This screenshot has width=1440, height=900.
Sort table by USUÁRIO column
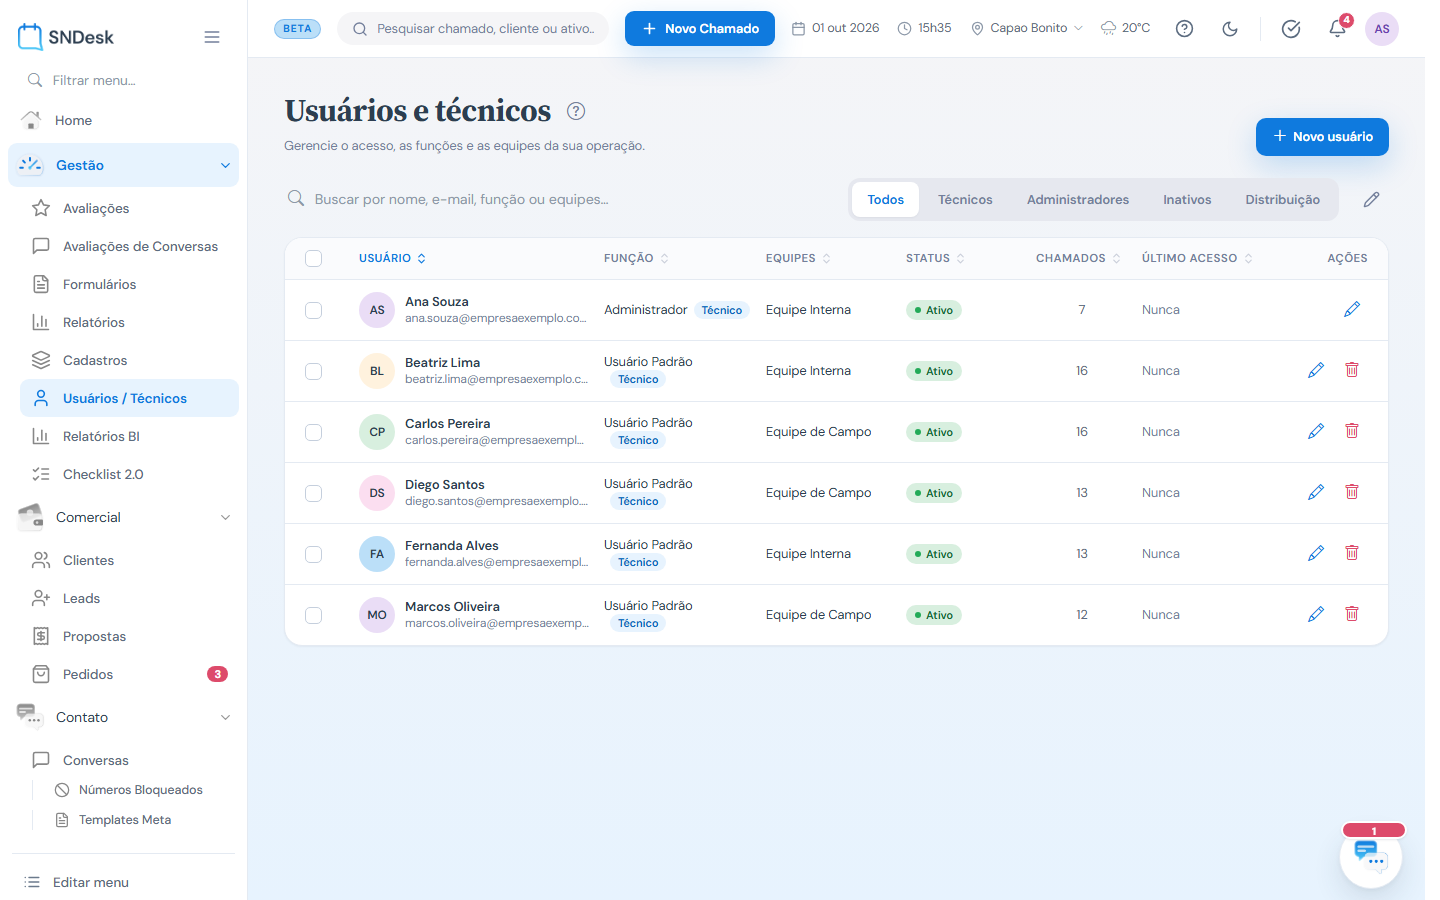(392, 258)
